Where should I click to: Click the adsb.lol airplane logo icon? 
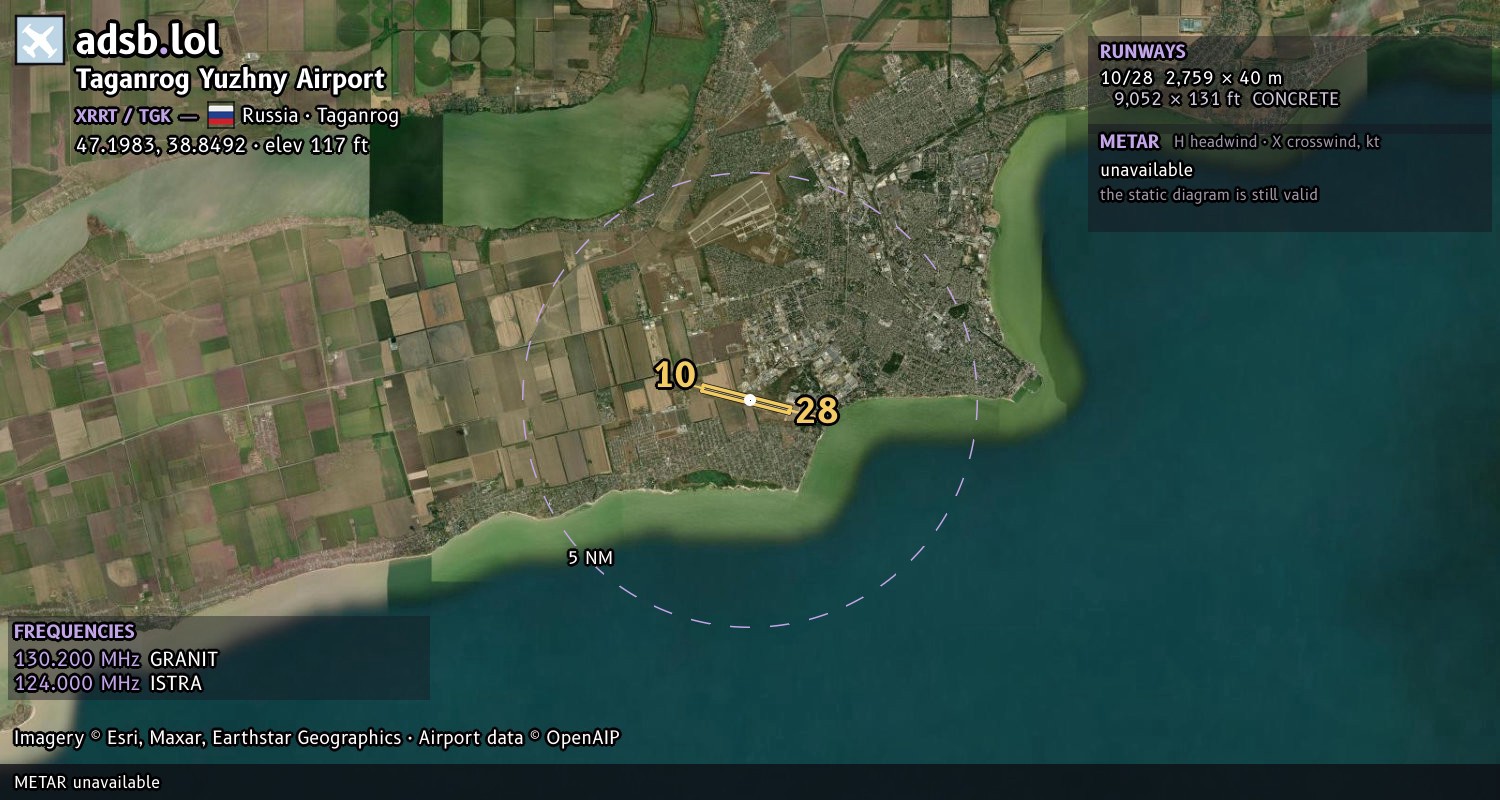pos(40,41)
